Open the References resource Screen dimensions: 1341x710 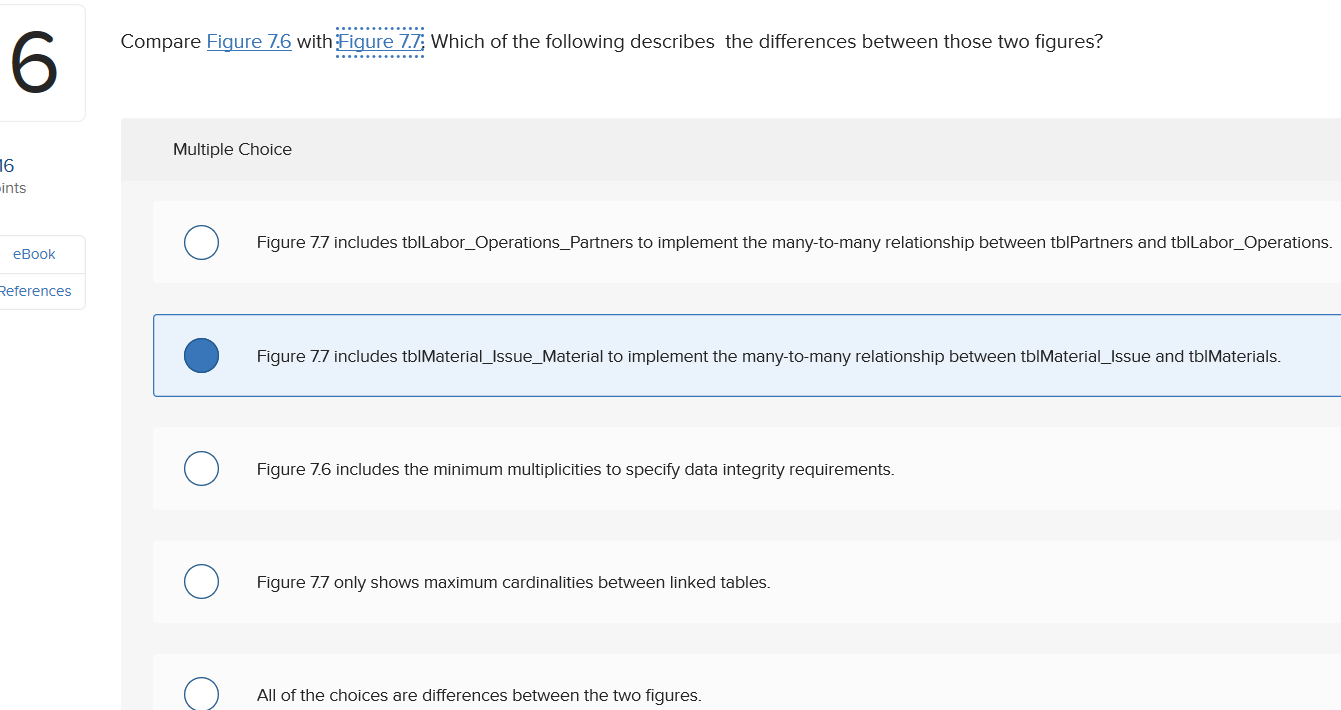click(35, 291)
